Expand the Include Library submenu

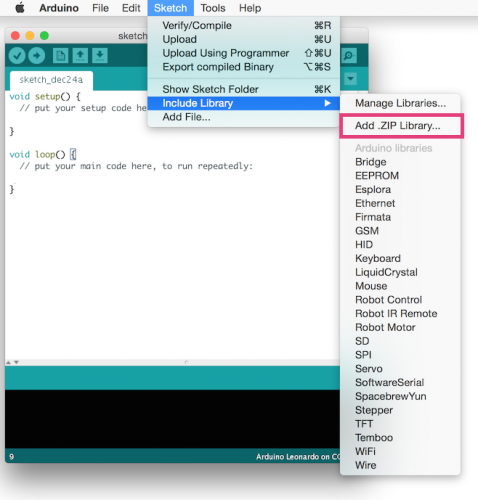(244, 103)
